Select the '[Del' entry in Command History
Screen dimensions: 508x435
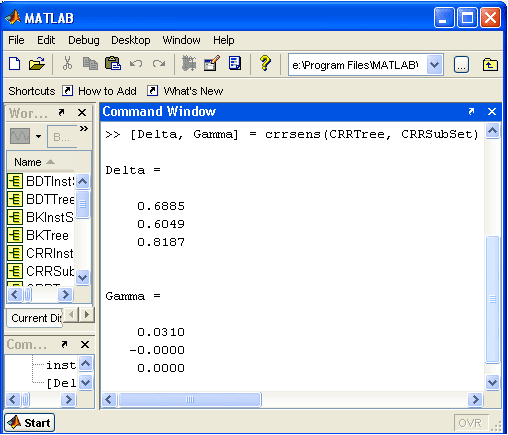click(x=61, y=383)
